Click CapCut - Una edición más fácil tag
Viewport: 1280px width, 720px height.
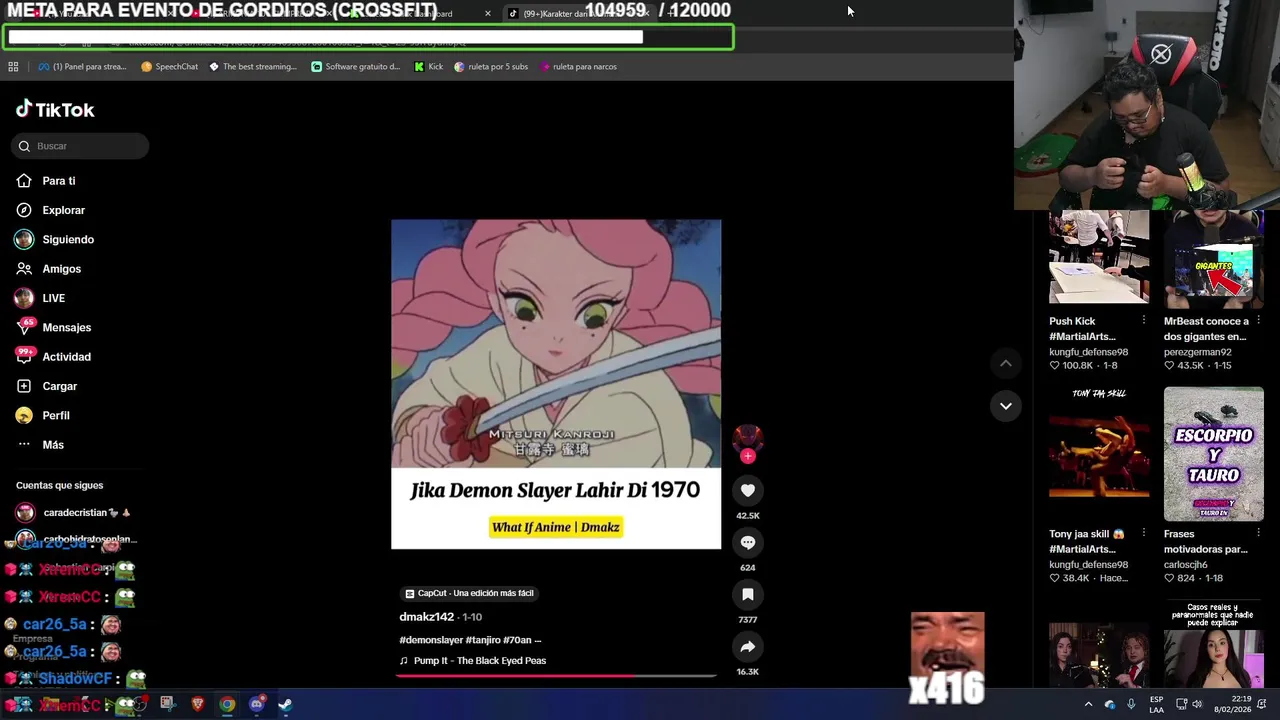[x=469, y=593]
